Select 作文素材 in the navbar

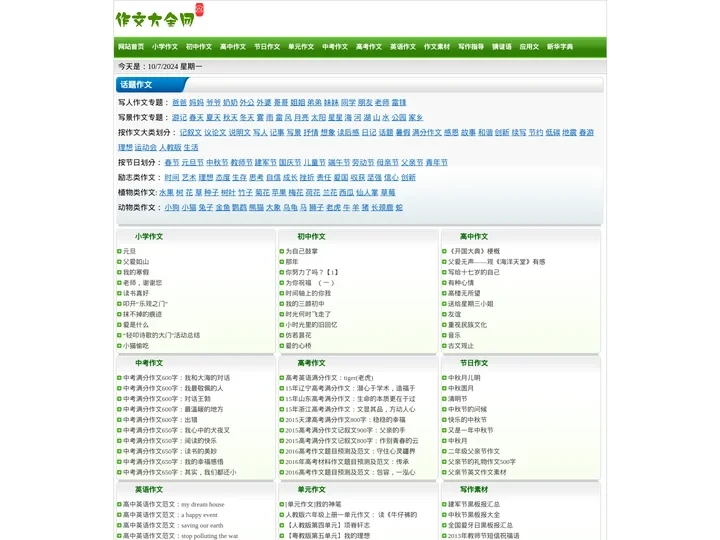point(437,47)
